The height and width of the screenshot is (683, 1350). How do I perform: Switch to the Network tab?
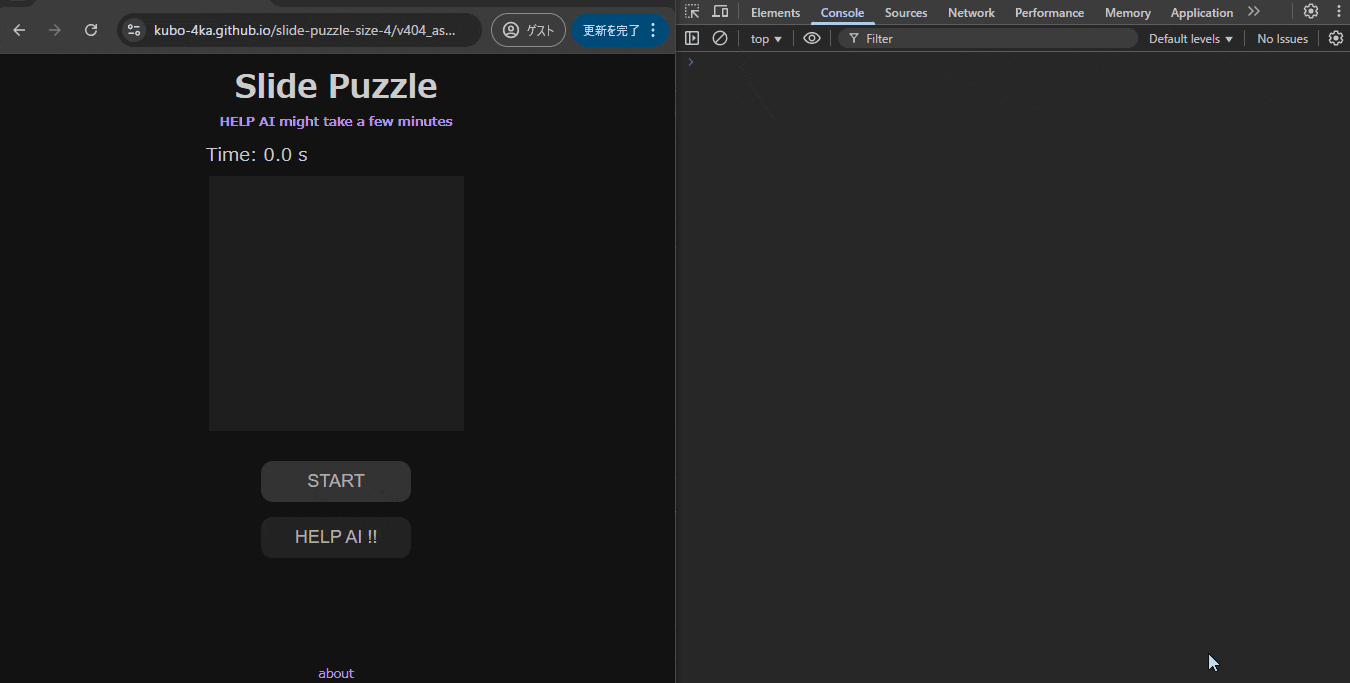(970, 12)
